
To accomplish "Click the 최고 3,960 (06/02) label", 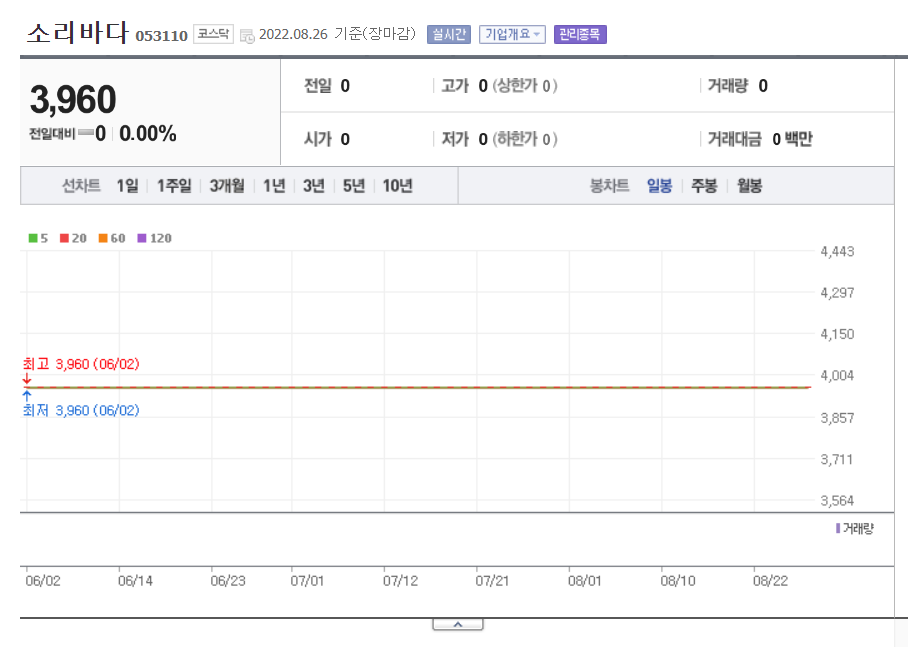I will [81, 364].
